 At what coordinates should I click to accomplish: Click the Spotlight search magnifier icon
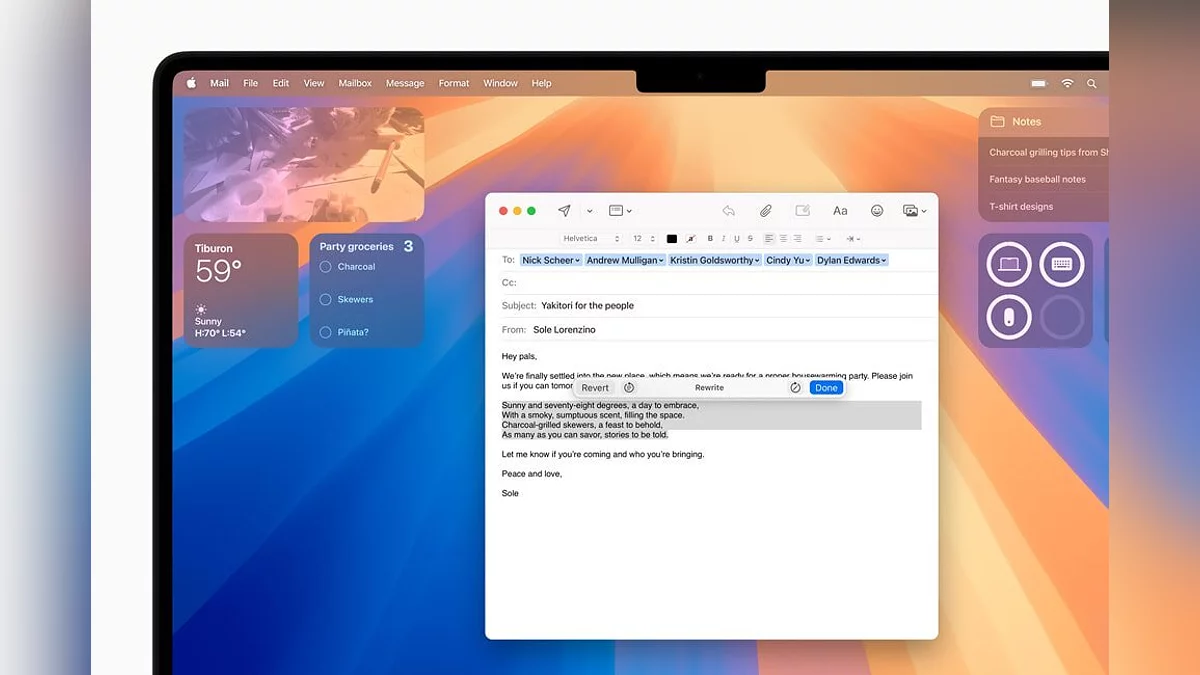tap(1091, 84)
